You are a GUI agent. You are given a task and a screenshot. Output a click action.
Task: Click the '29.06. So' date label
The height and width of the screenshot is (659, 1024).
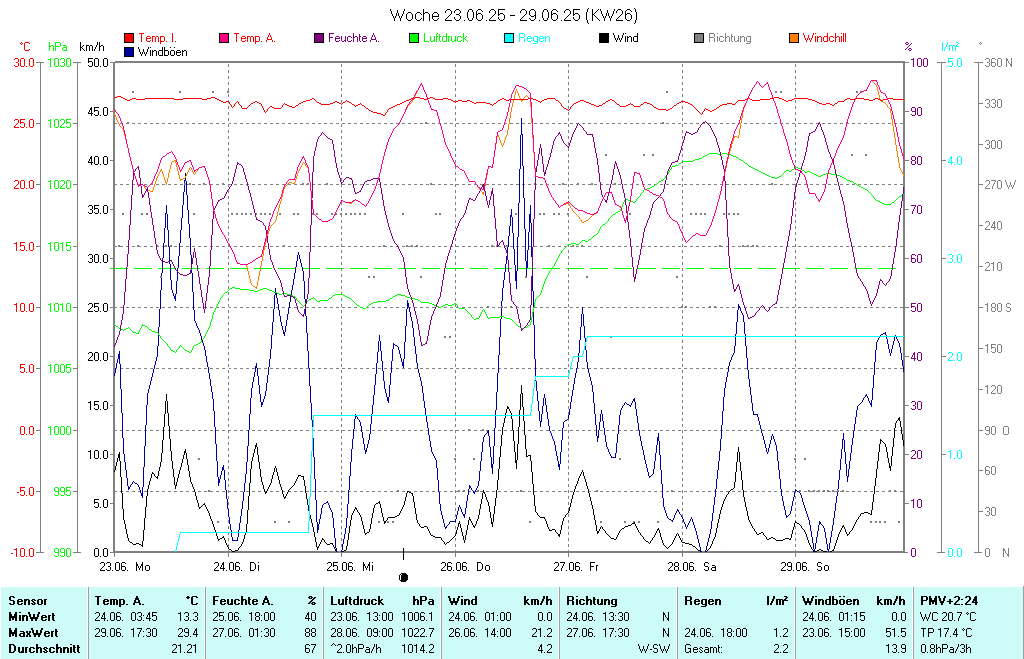point(805,567)
